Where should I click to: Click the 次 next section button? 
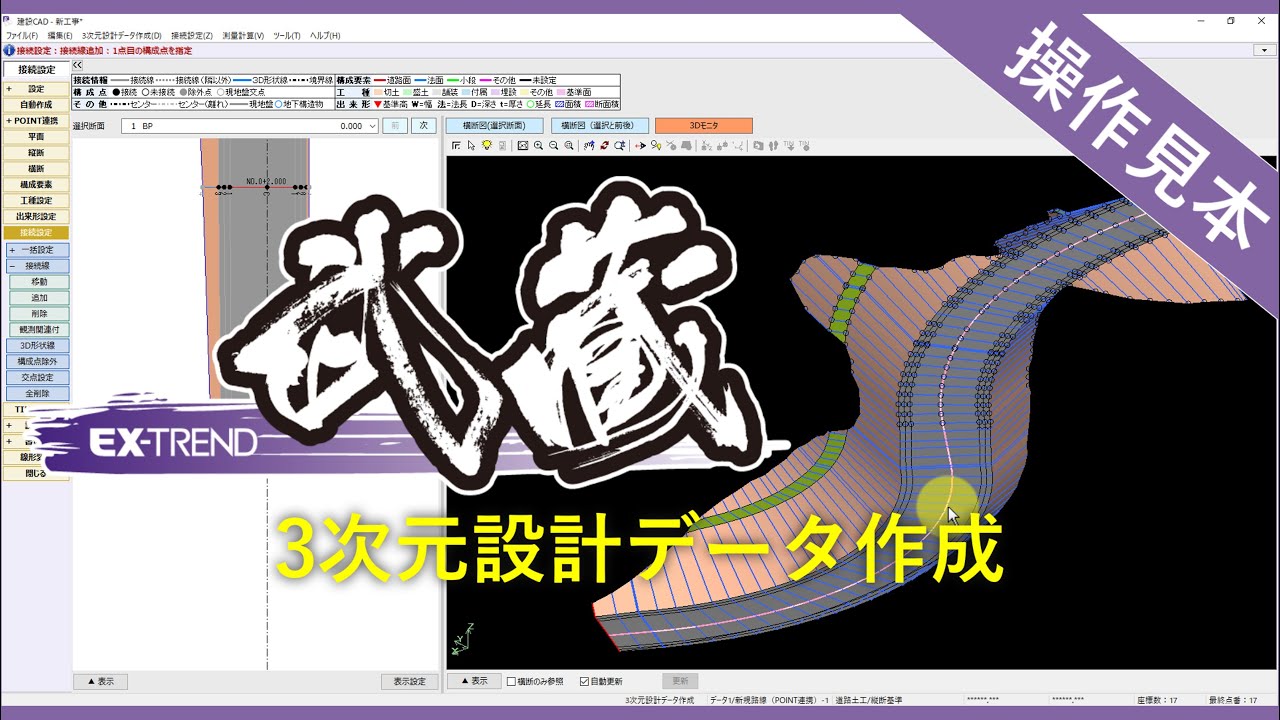(x=424, y=126)
